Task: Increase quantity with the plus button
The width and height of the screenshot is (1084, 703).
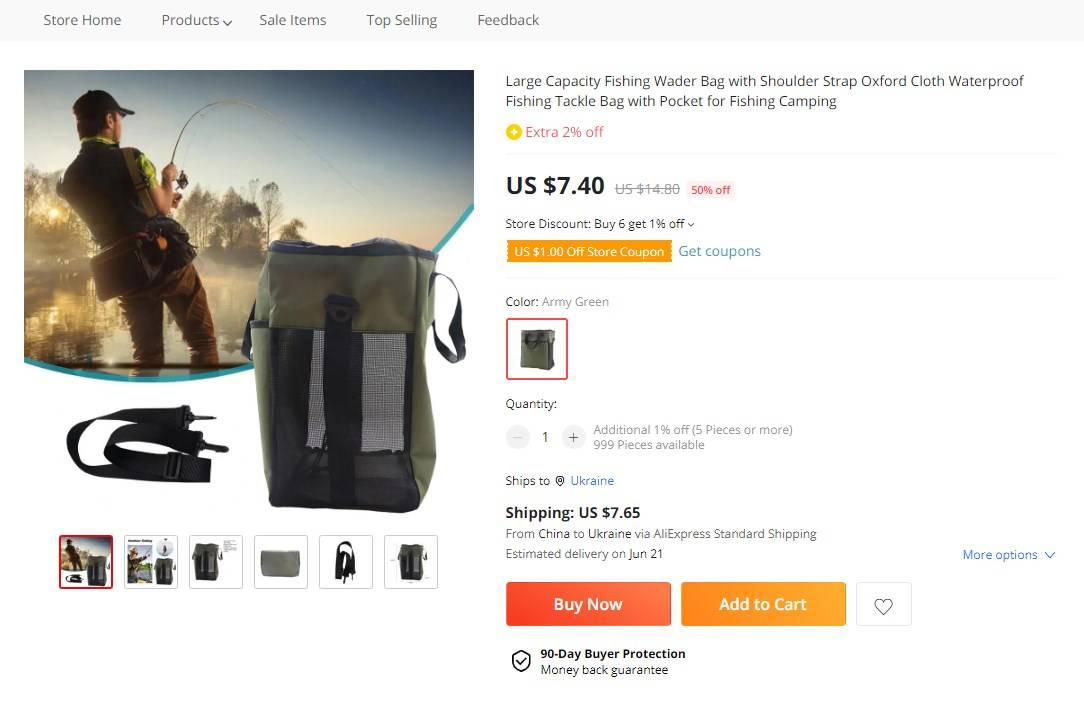Action: tap(573, 437)
